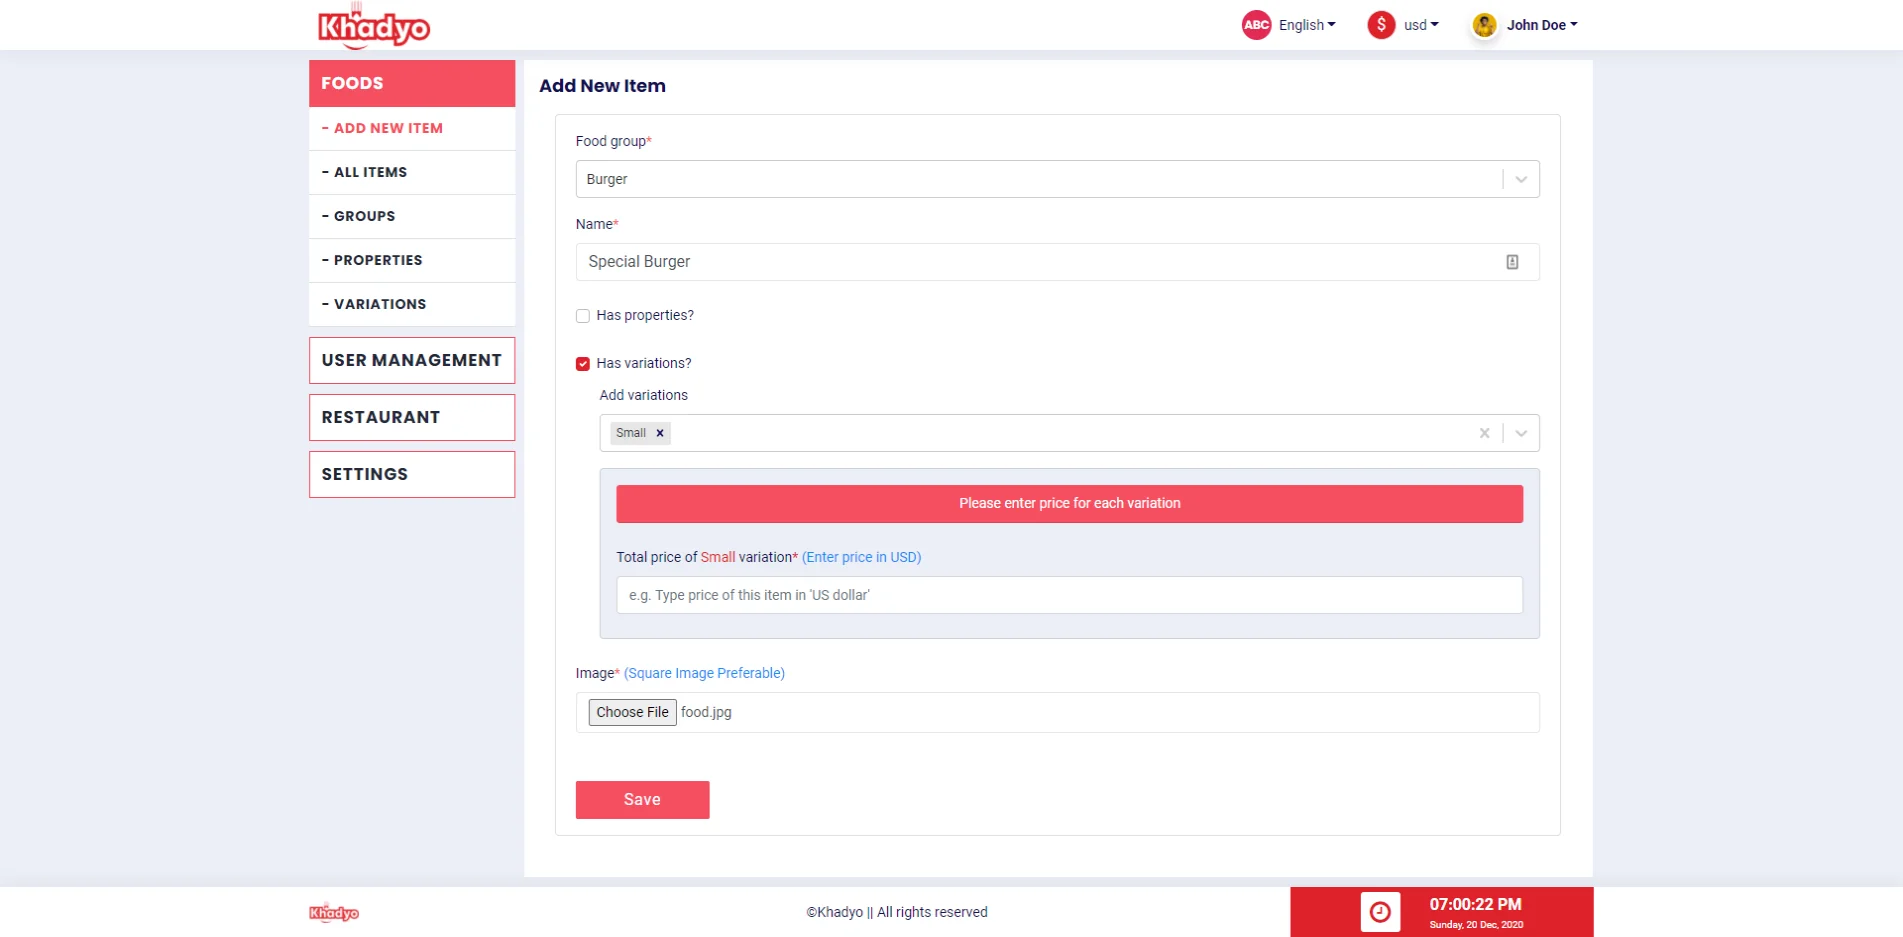Select Add New Item in sidebar
1903x937 pixels.
[x=412, y=128]
